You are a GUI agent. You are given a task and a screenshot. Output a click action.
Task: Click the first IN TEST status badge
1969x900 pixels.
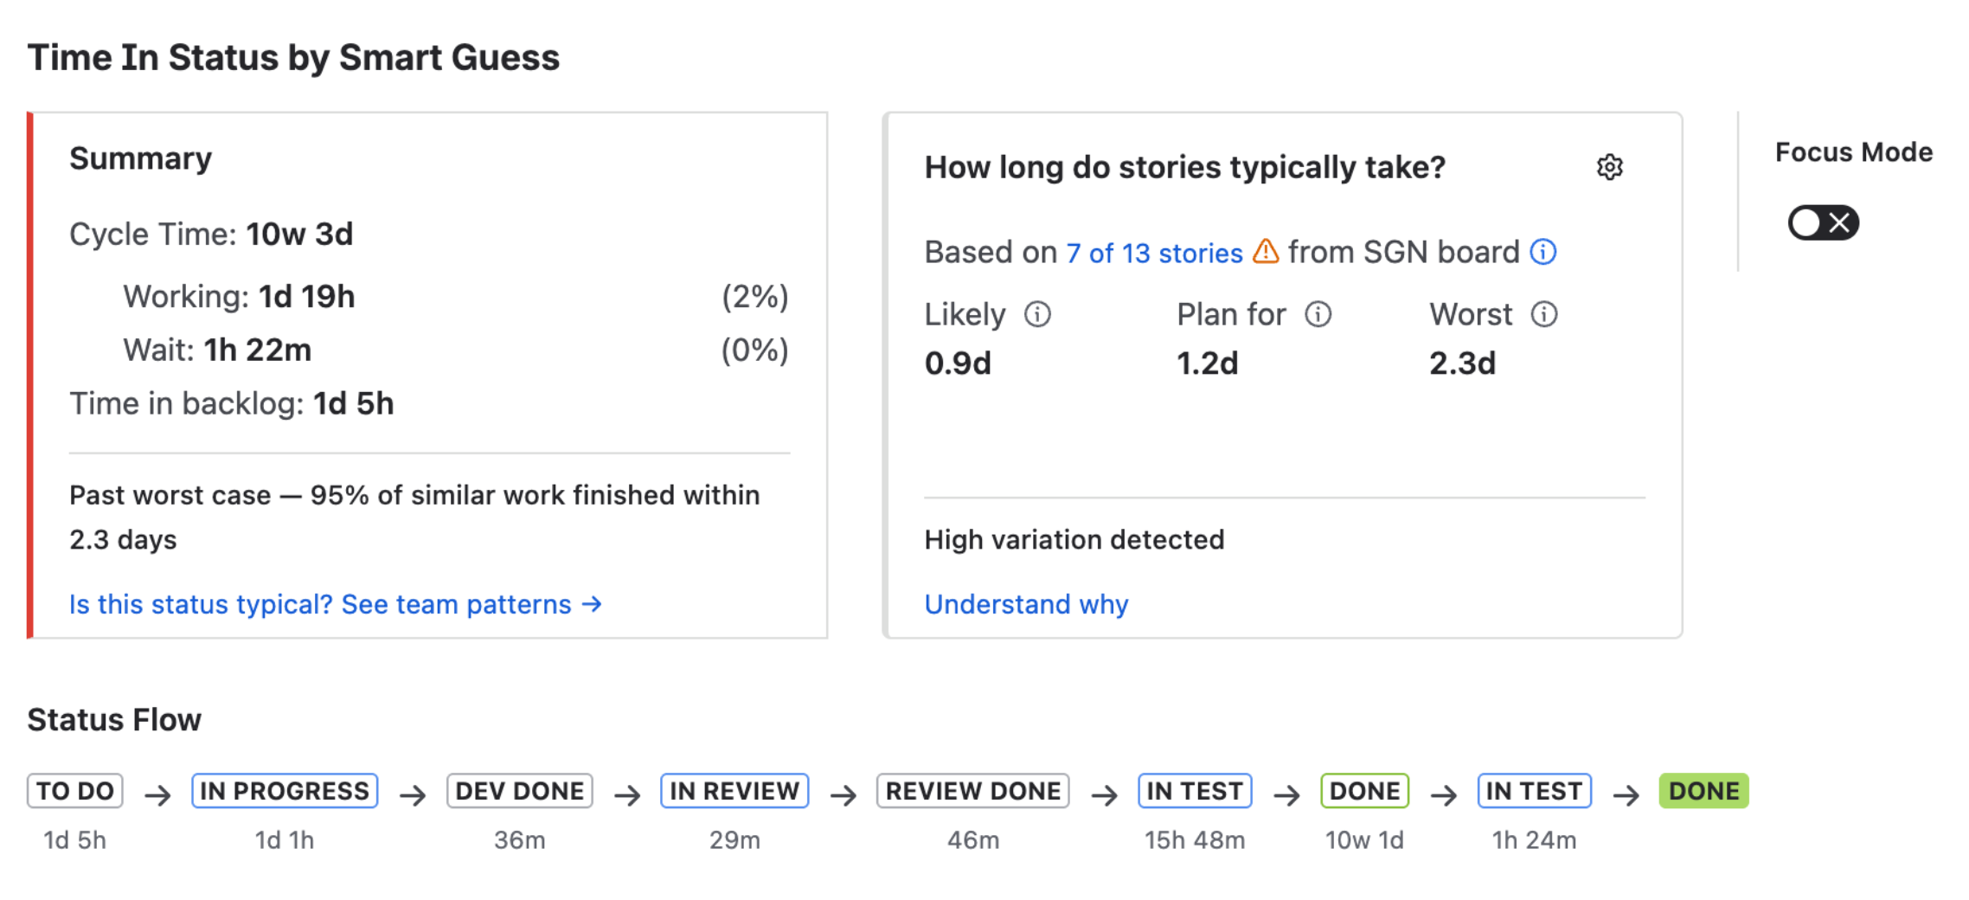point(1195,791)
